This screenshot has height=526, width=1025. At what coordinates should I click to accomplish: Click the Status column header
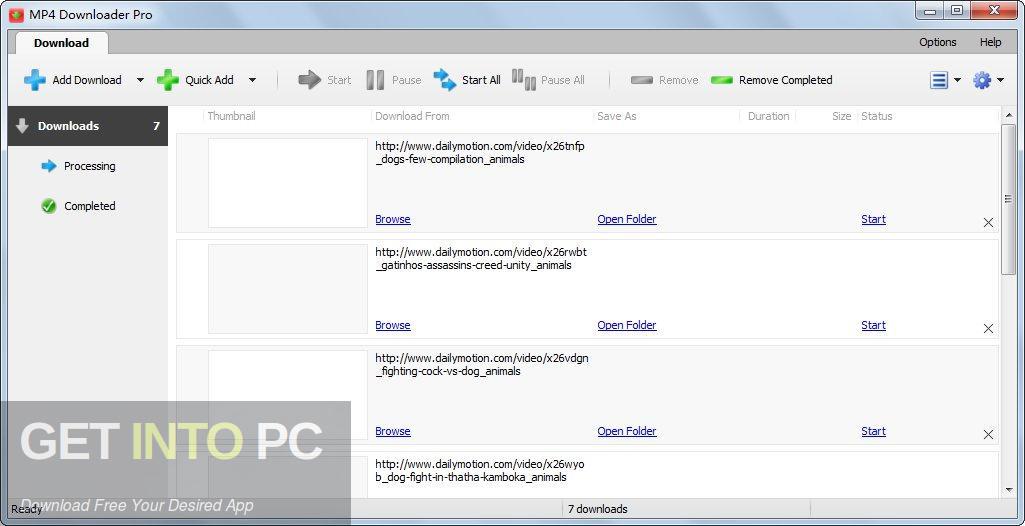877,116
